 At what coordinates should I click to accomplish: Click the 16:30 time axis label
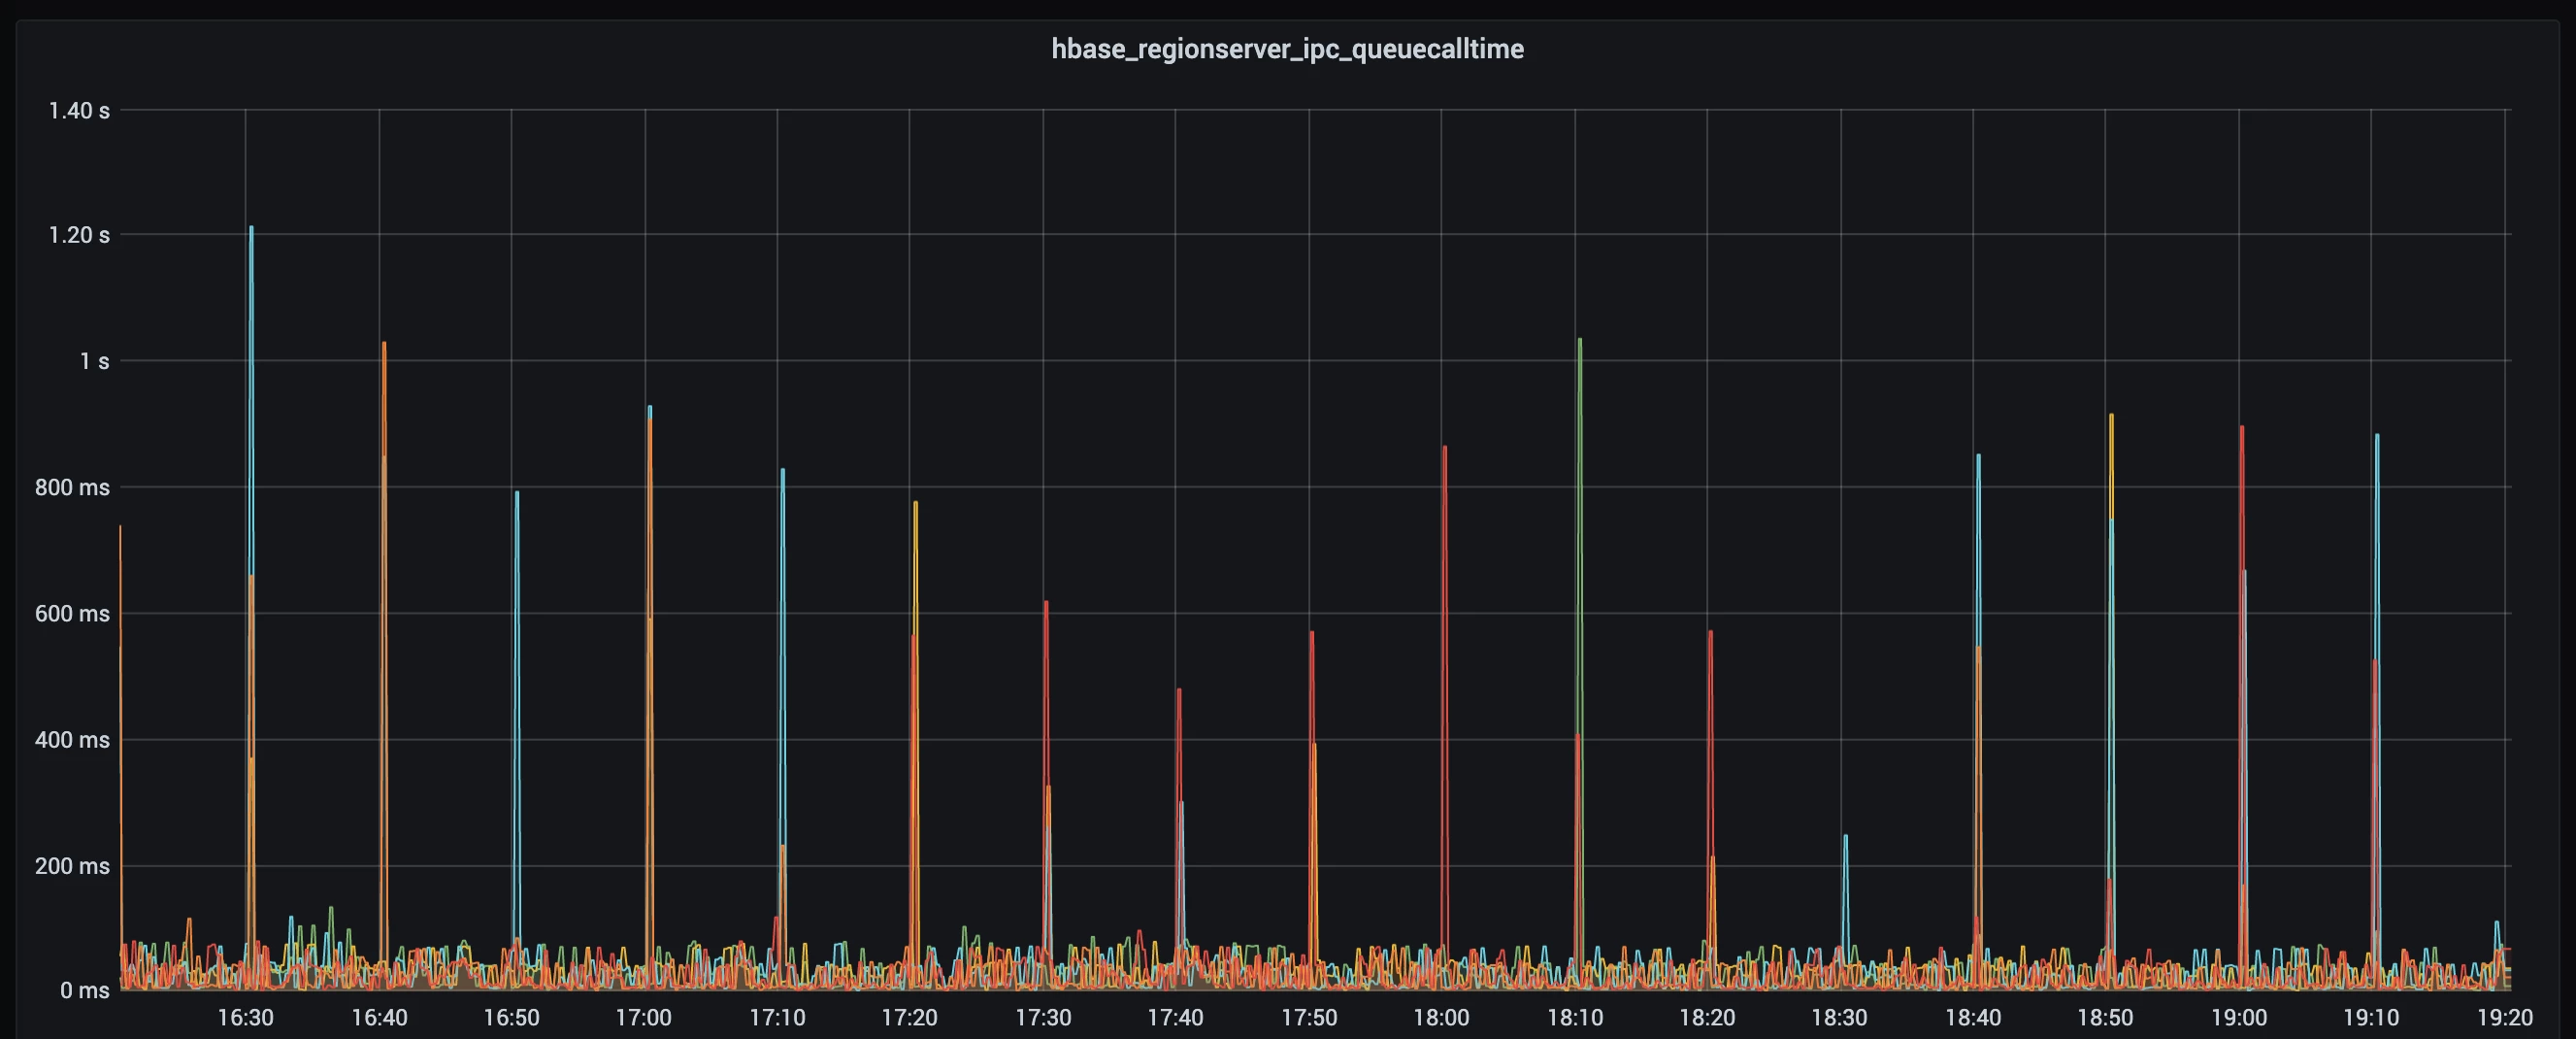tap(245, 1017)
